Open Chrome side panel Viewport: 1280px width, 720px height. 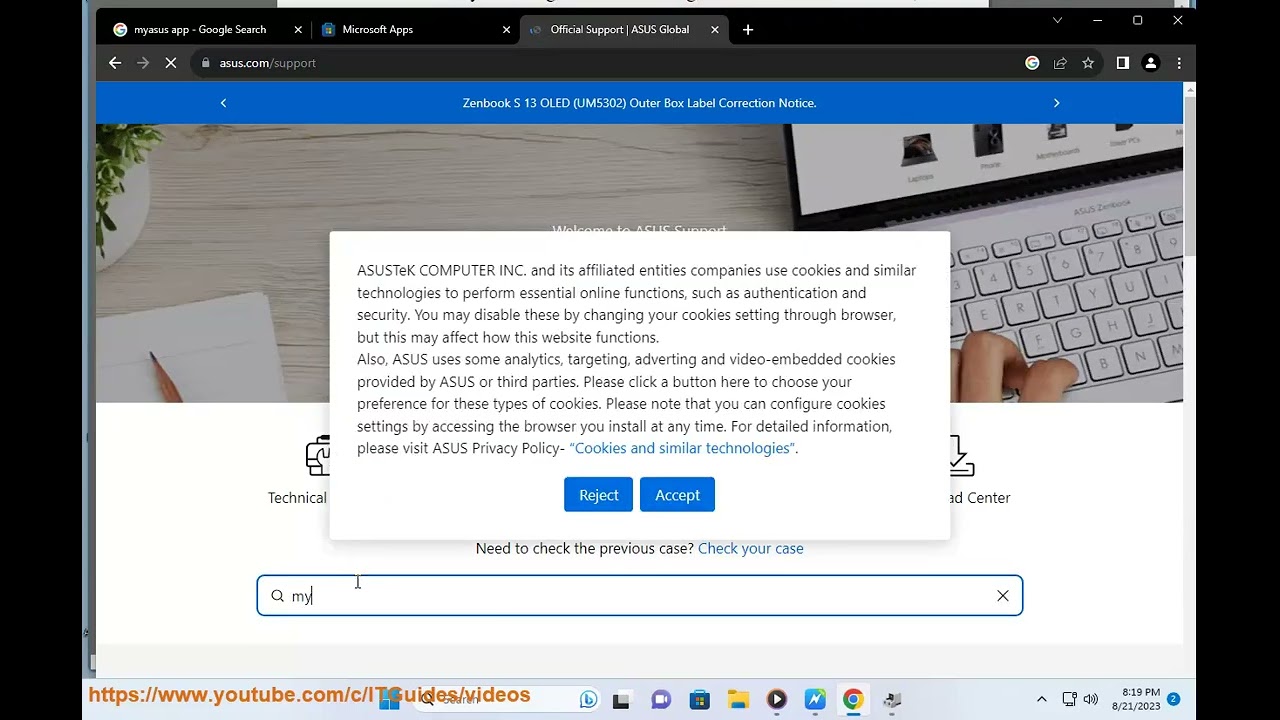[x=1123, y=63]
